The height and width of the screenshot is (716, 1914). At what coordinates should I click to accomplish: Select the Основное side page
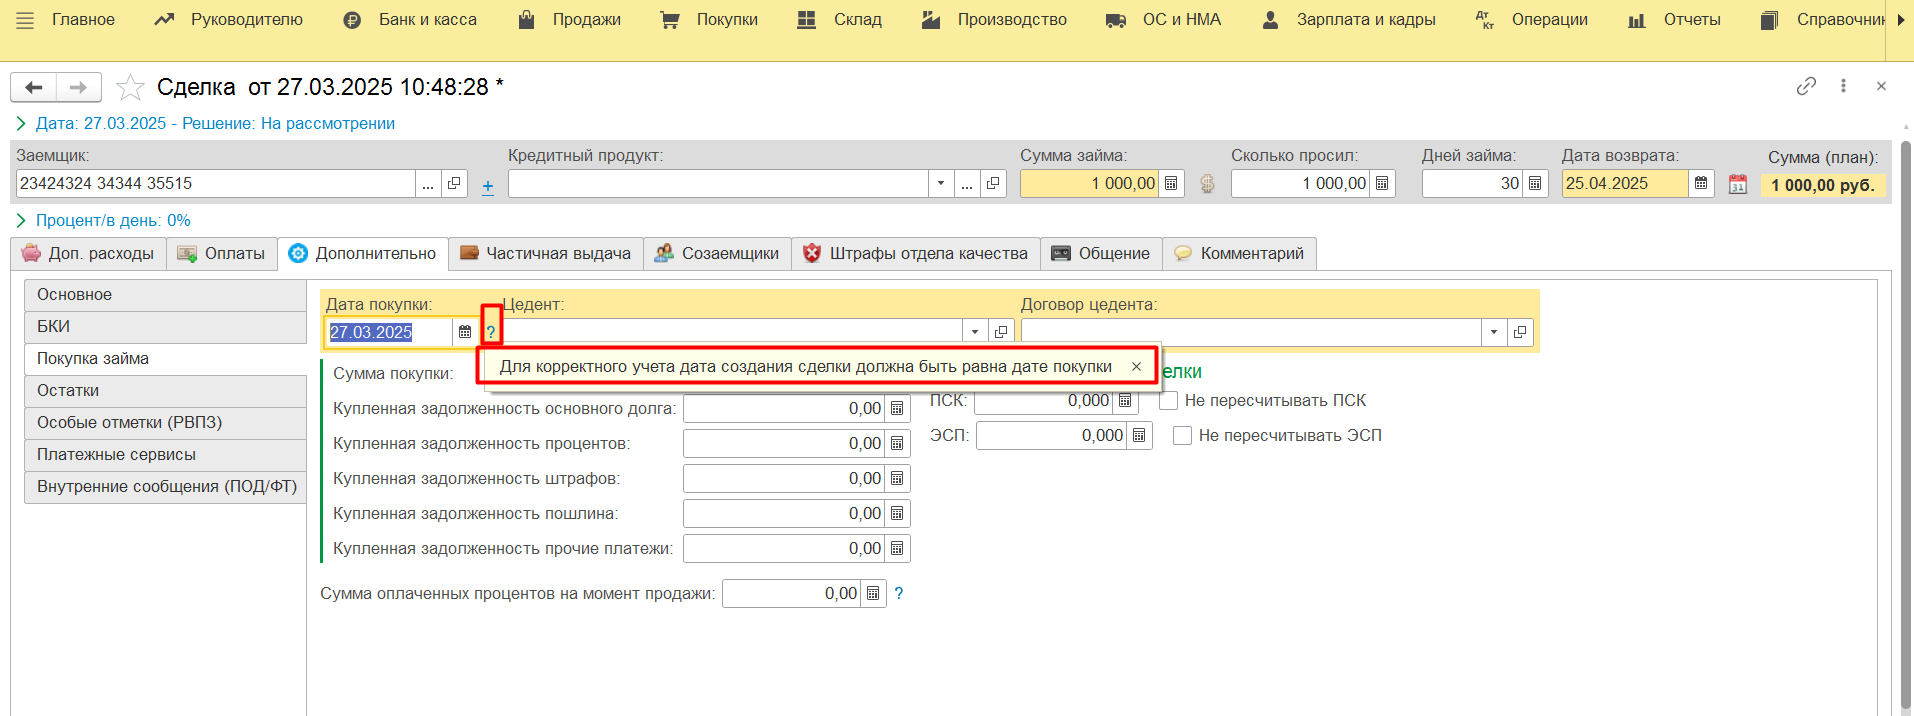coord(165,295)
